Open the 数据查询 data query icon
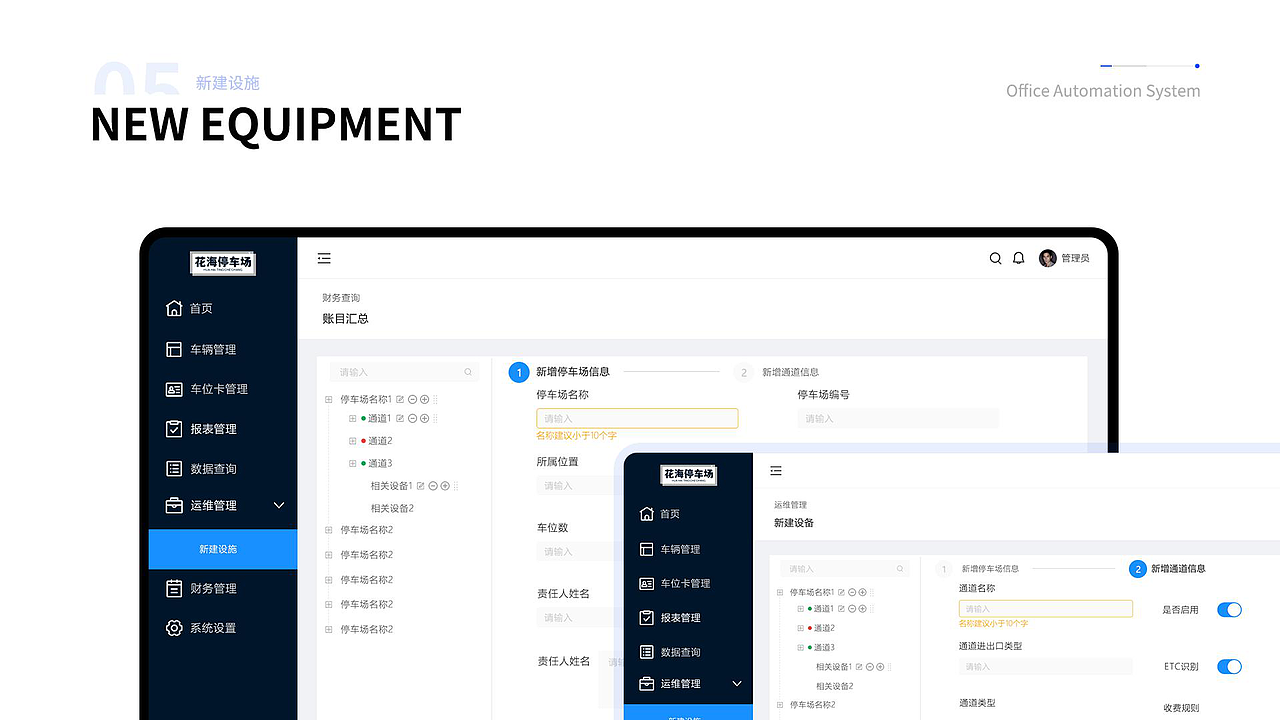Image resolution: width=1280 pixels, height=720 pixels. coord(172,468)
